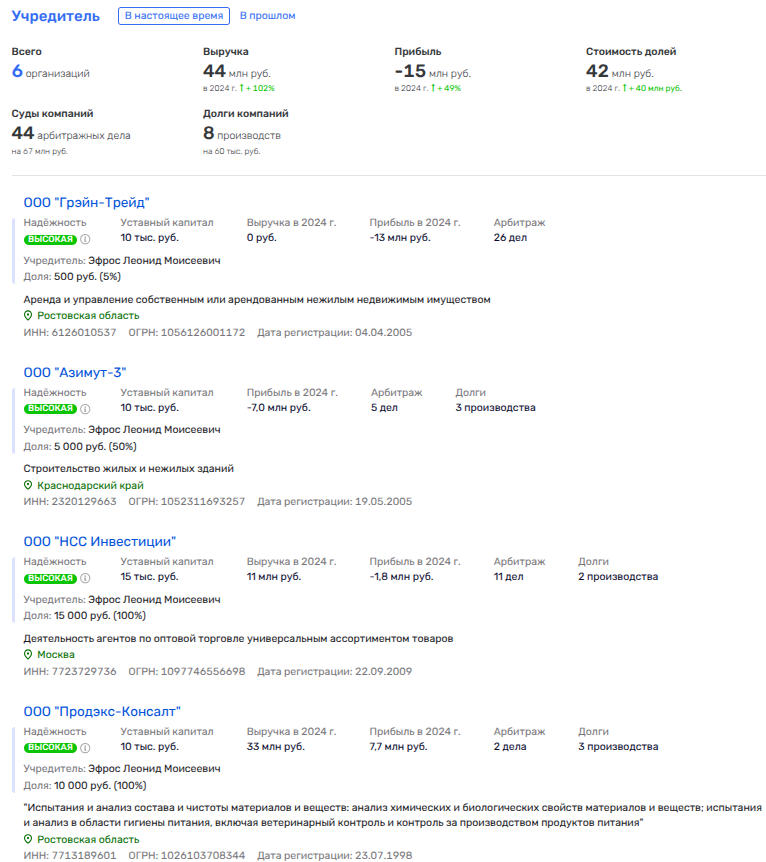Click the ВЫСОКАЯ badge under Грэйн-Трейд
766x862 pixels.
coord(50,239)
